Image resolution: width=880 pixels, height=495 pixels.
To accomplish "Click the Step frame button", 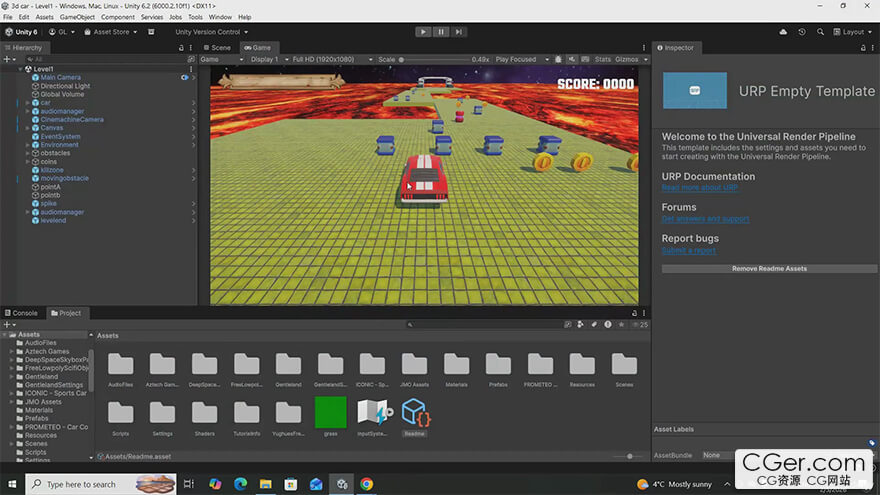I will (457, 32).
